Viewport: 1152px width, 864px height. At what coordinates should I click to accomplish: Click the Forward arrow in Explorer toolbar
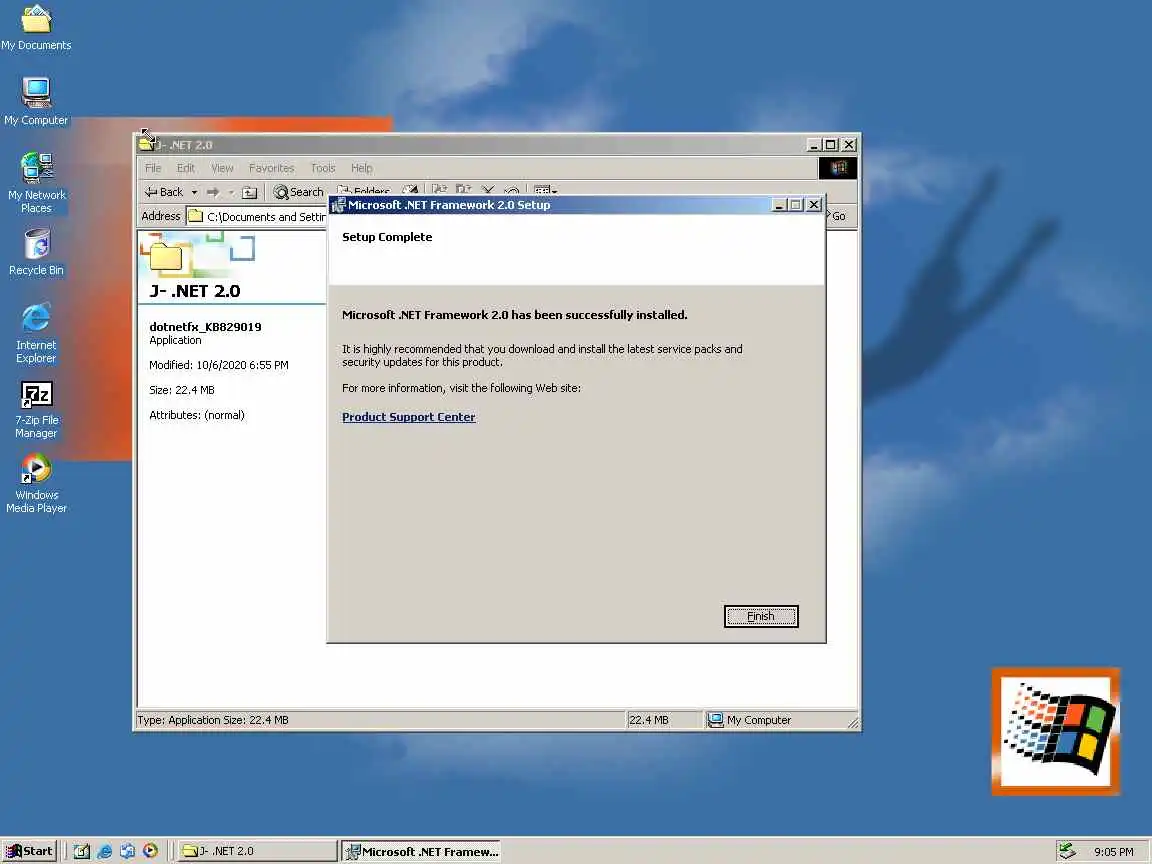click(213, 192)
